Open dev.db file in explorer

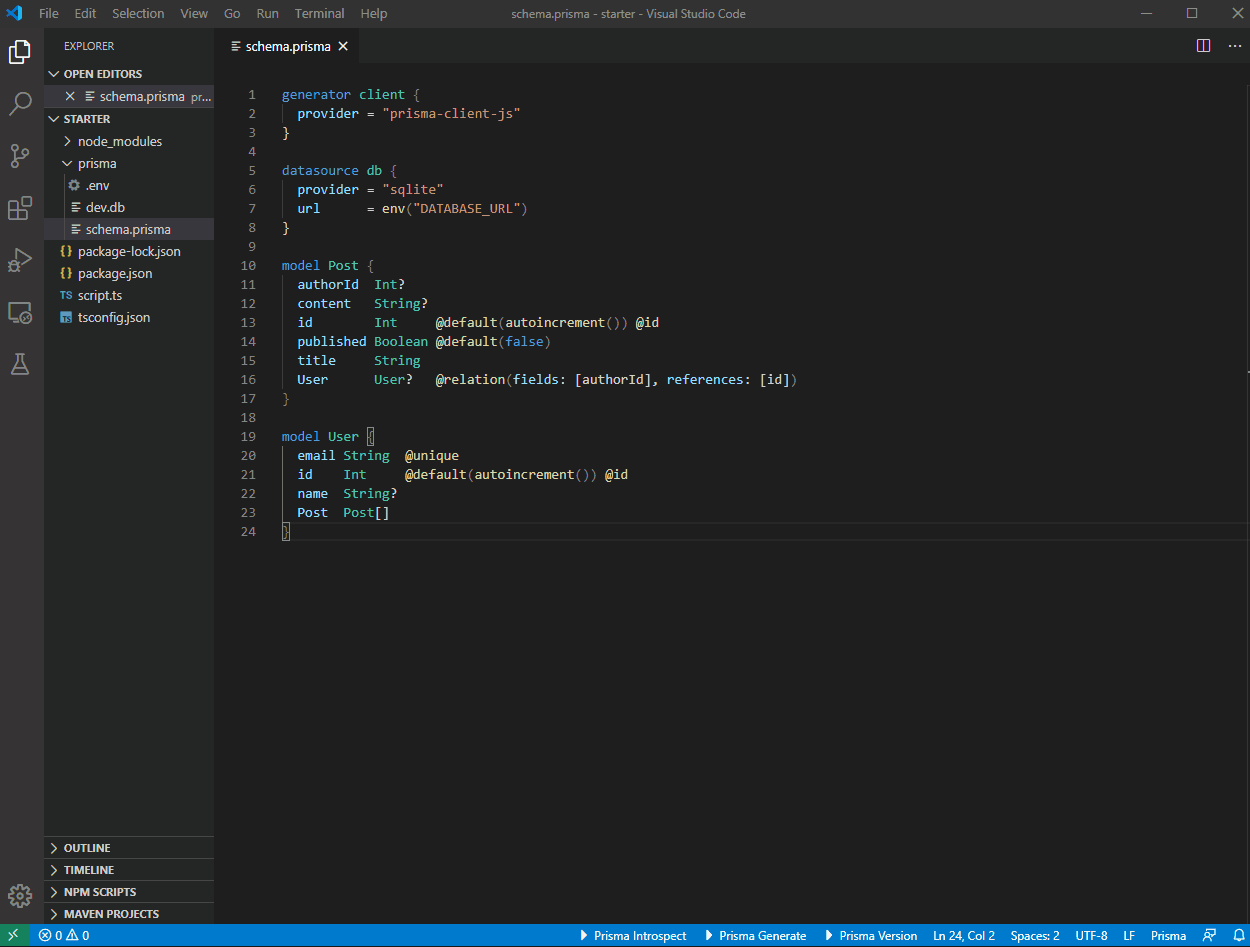[x=129, y=207]
